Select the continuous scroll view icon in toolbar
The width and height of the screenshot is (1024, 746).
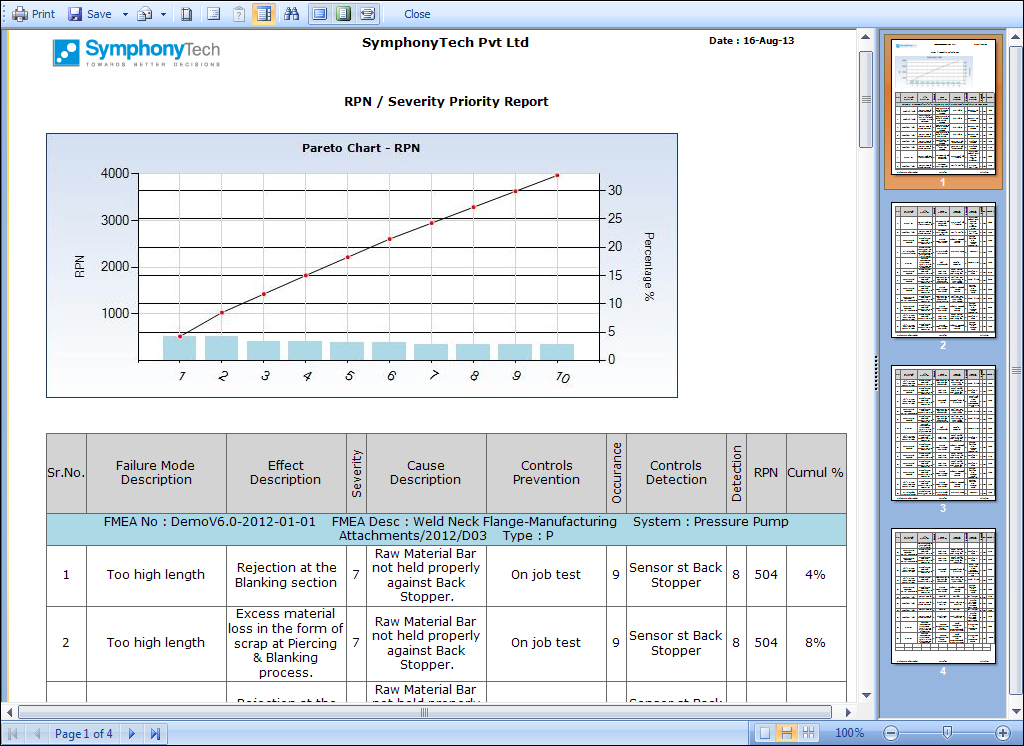tap(343, 14)
